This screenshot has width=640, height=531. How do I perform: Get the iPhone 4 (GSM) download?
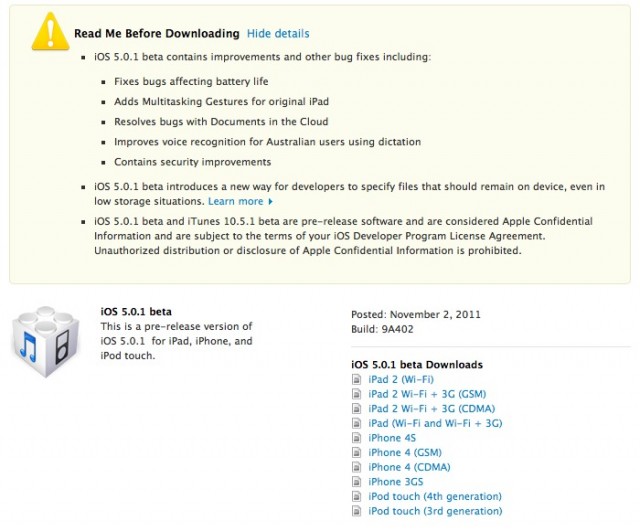click(405, 453)
